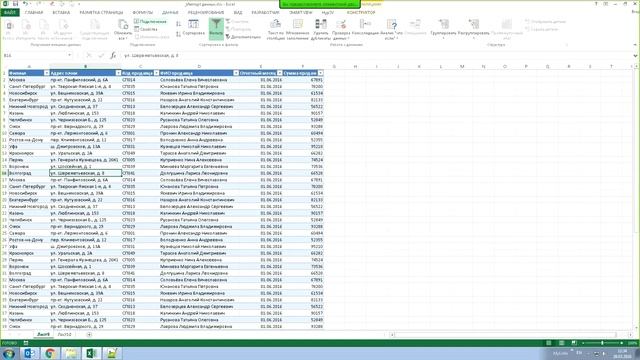Switch to ВИД ribbon tab
Image resolution: width=640 pixels, height=360 pixels.
[238, 13]
